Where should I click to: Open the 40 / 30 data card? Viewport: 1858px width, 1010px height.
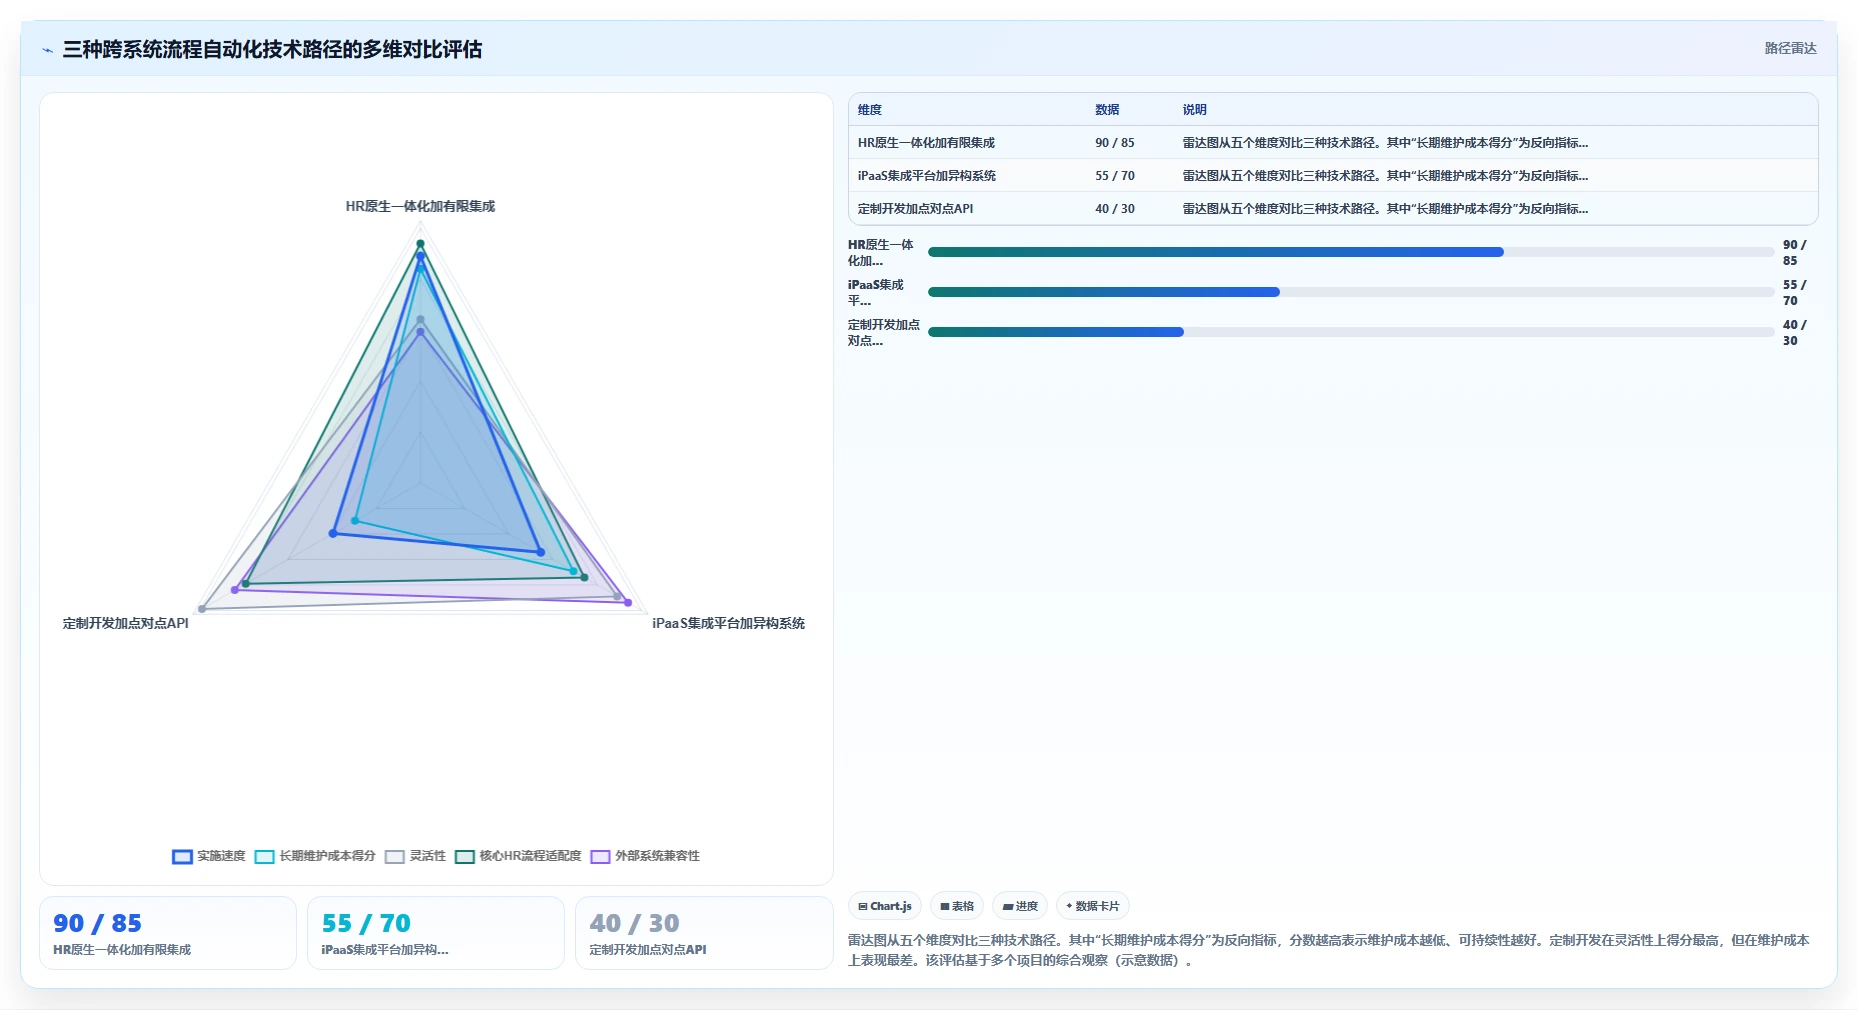click(704, 933)
